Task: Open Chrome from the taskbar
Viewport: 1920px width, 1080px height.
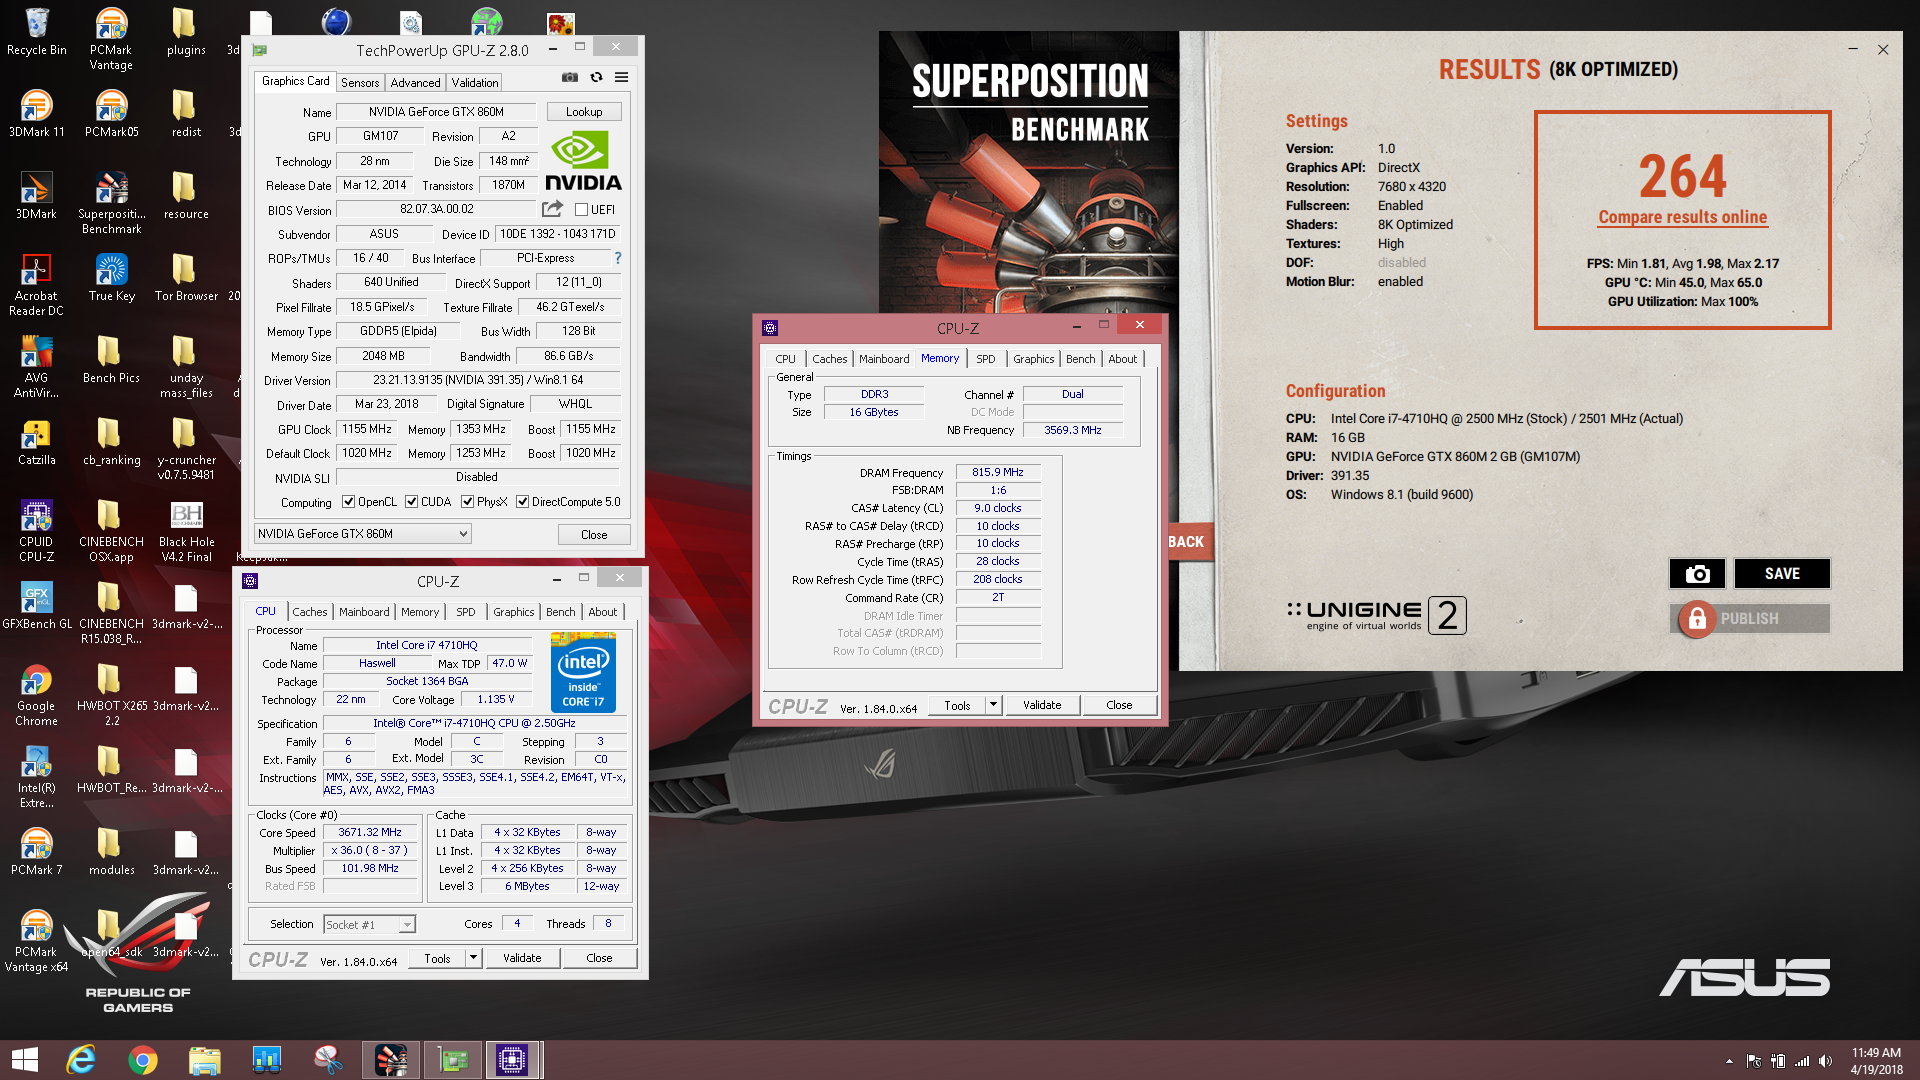Action: [142, 1060]
